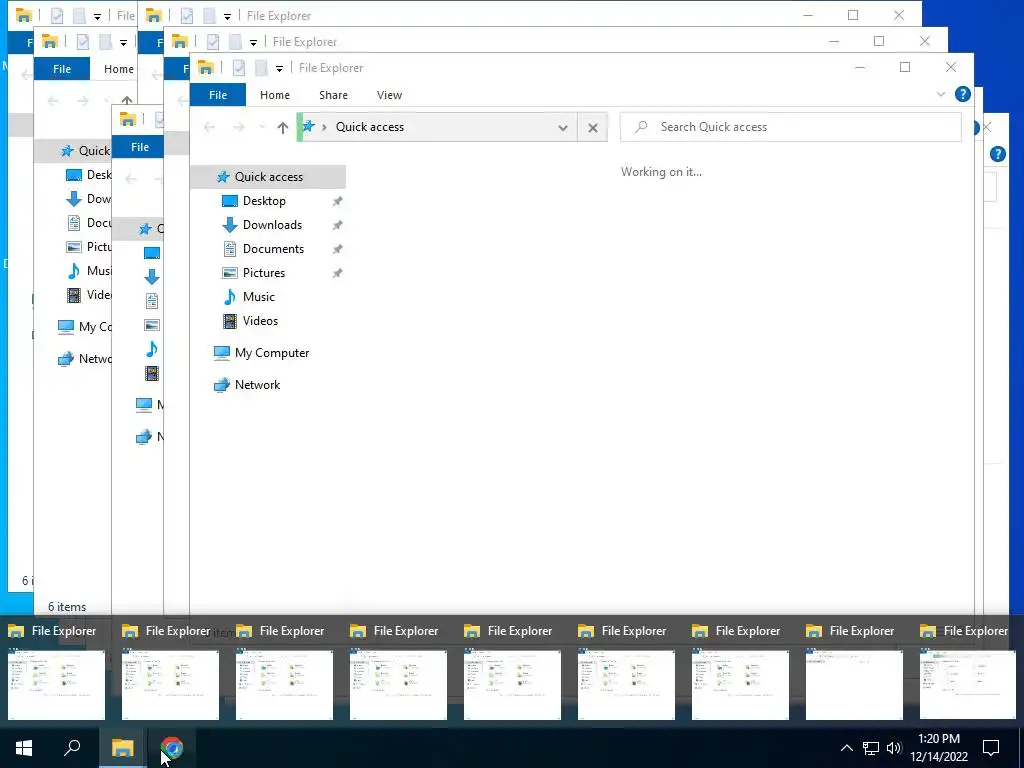Open Music in the navigation pane
The height and width of the screenshot is (768, 1024).
pos(259,297)
